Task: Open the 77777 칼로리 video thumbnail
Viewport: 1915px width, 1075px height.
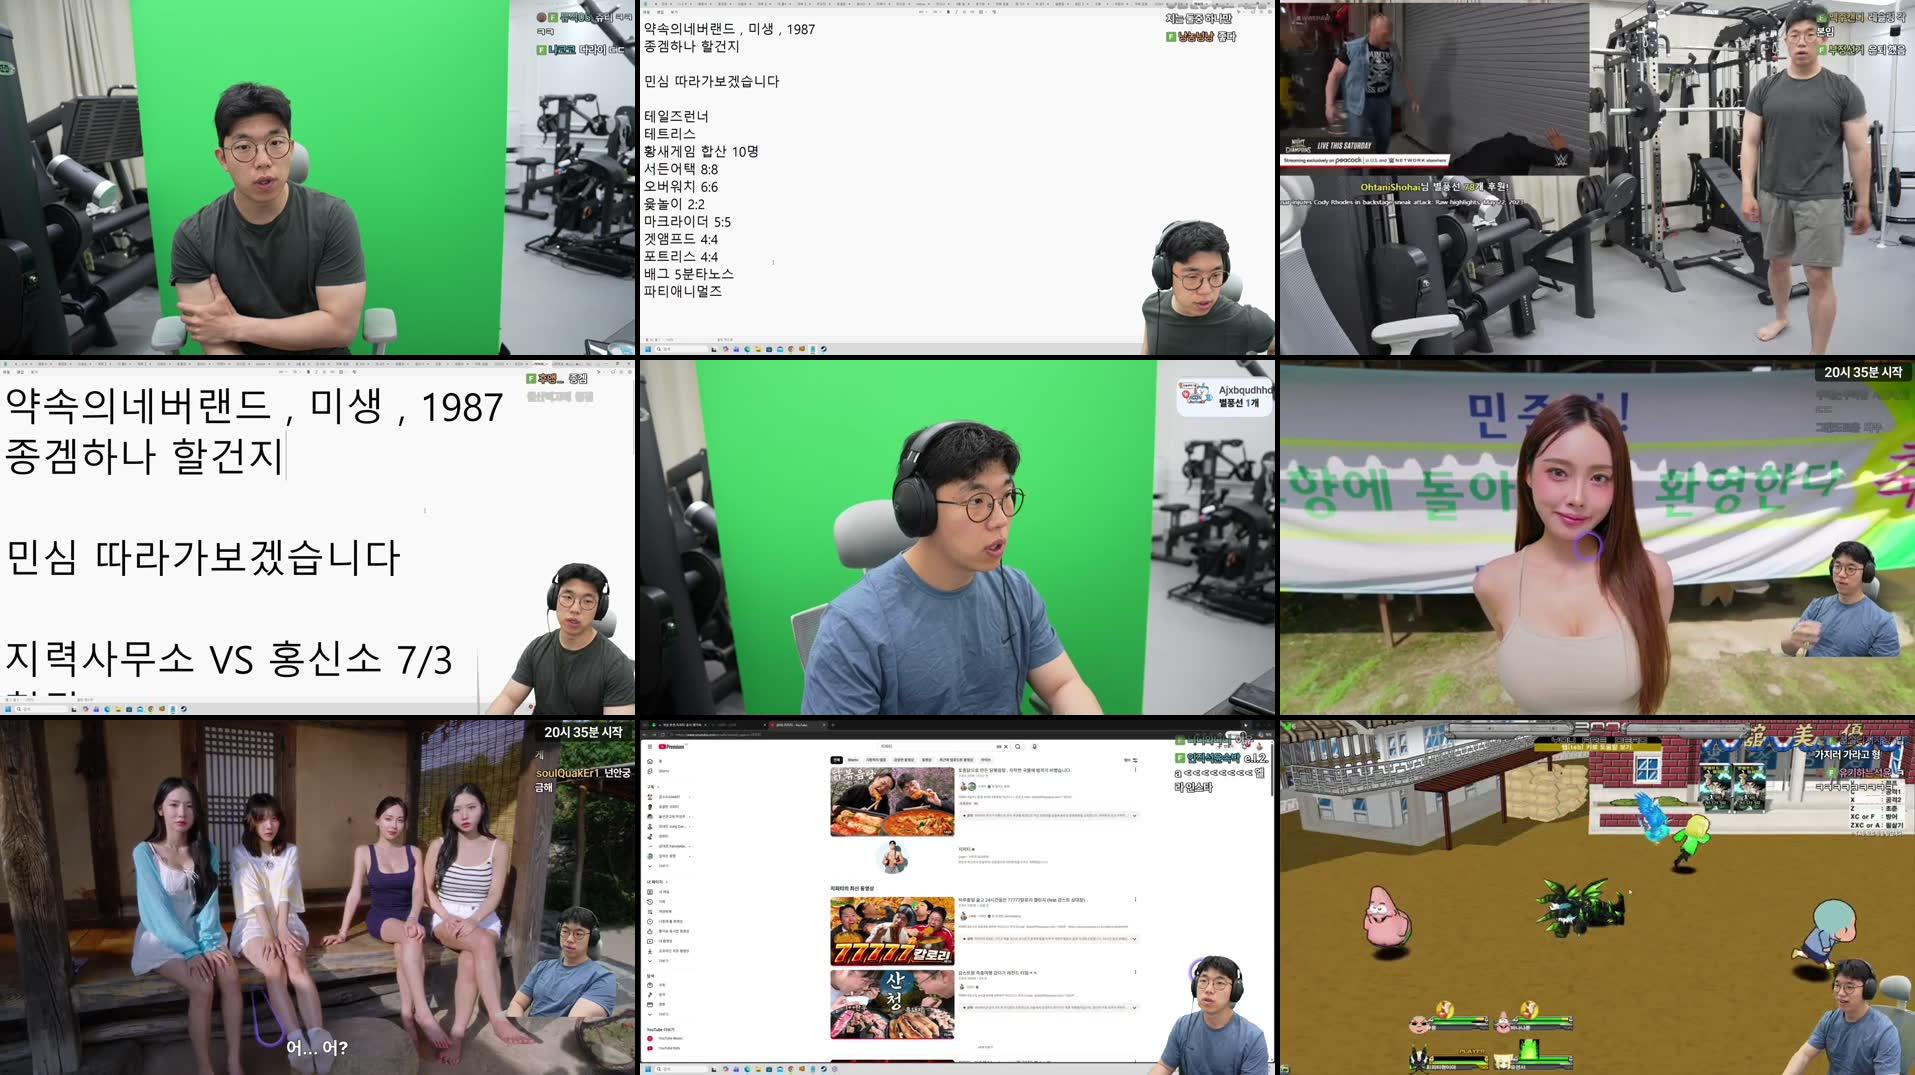Action: (893, 932)
